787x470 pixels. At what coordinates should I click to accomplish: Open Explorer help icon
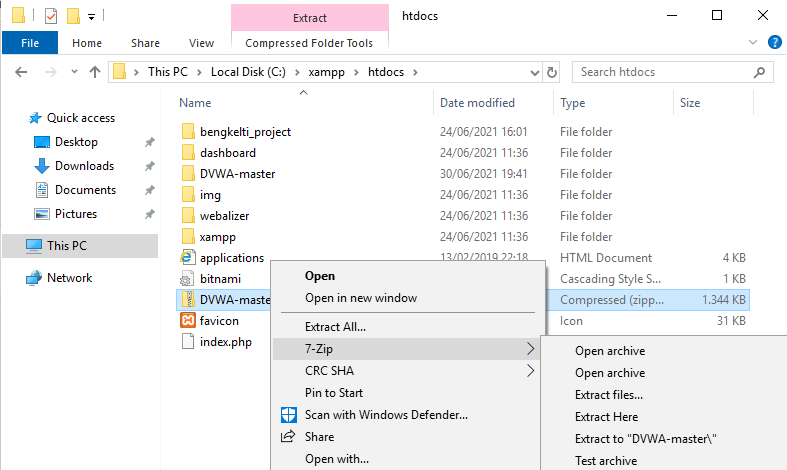[x=774, y=42]
